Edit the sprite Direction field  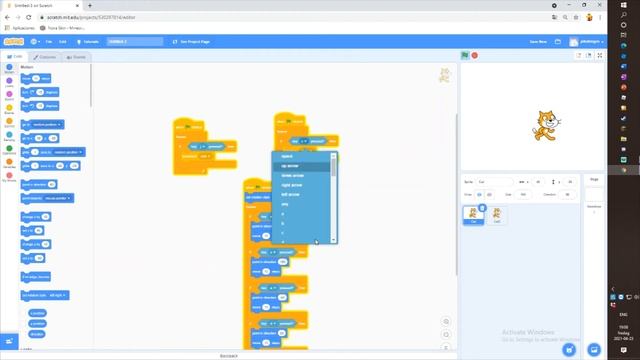pos(567,195)
